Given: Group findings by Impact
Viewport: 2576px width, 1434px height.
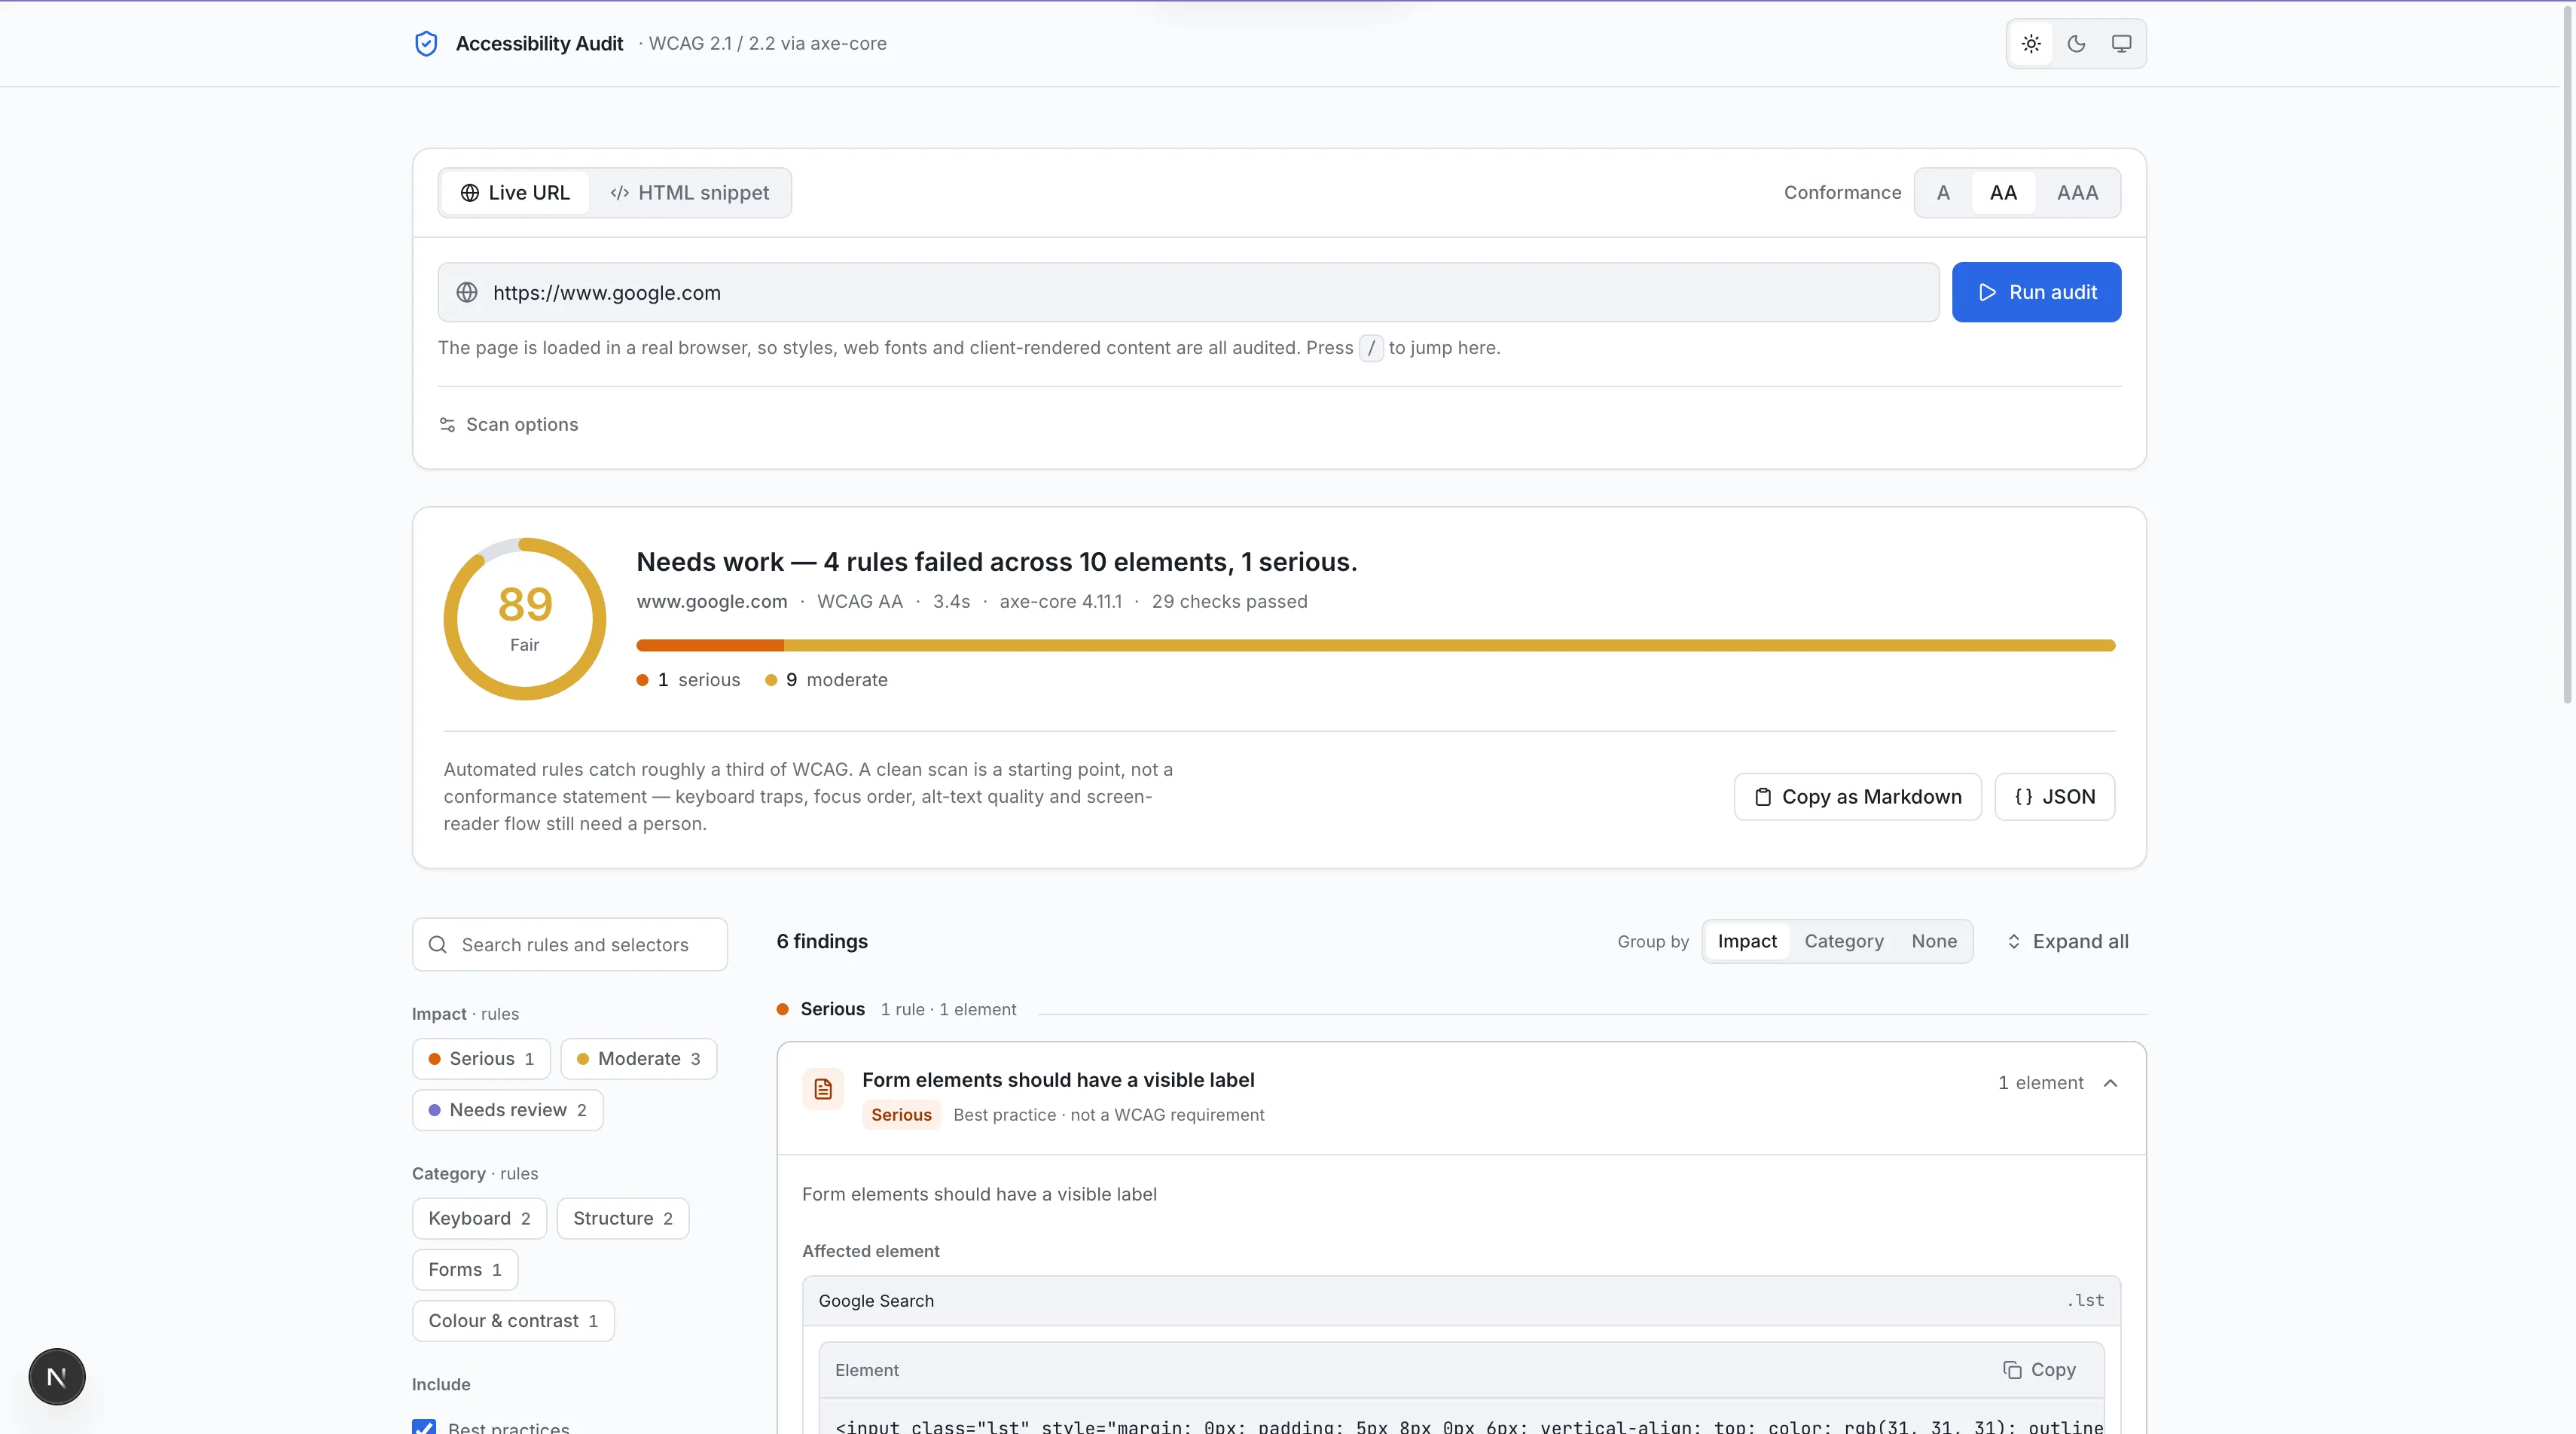Looking at the screenshot, I should 1747,942.
